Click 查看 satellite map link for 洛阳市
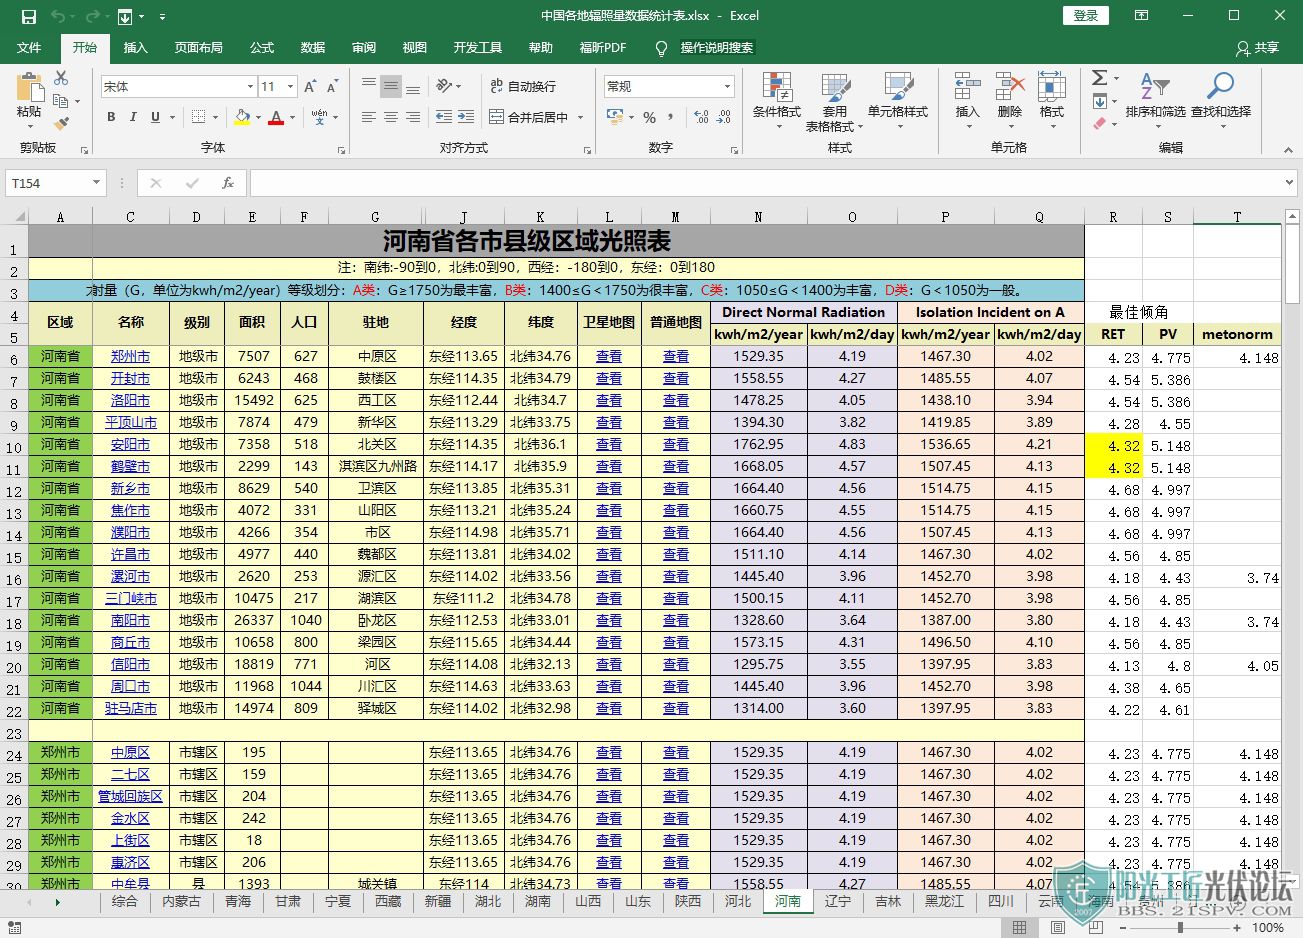 pyautogui.click(x=609, y=400)
